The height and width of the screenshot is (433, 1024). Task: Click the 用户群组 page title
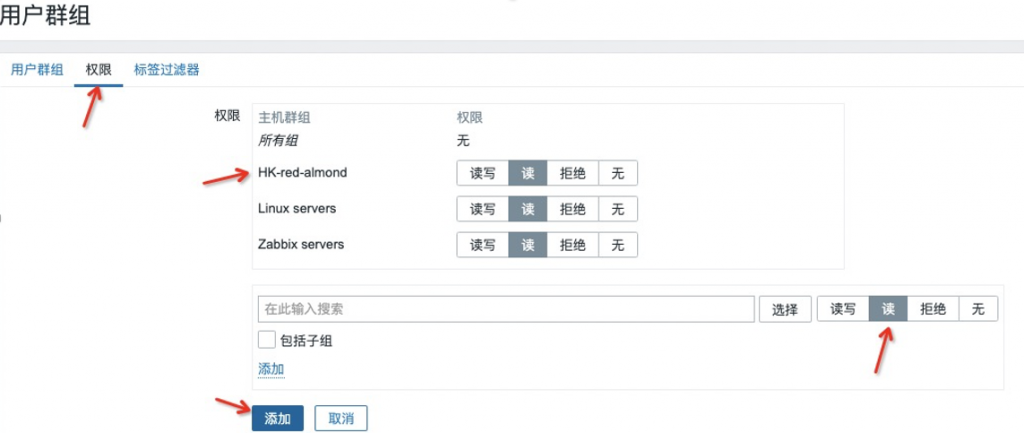(44, 16)
